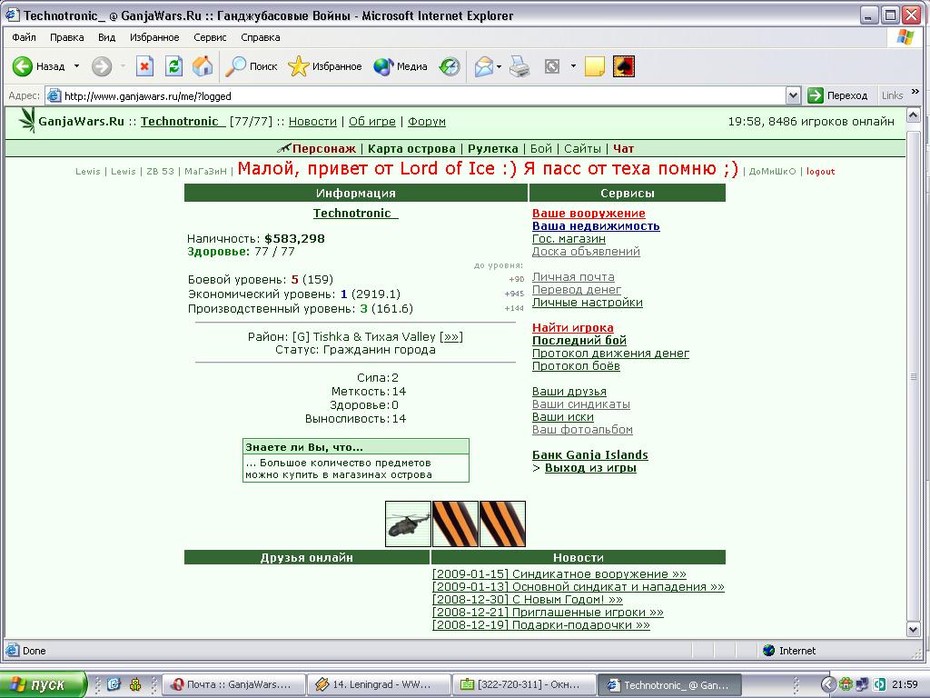Open Ваше вооружение link
Screen dimensions: 930x698
pos(588,213)
